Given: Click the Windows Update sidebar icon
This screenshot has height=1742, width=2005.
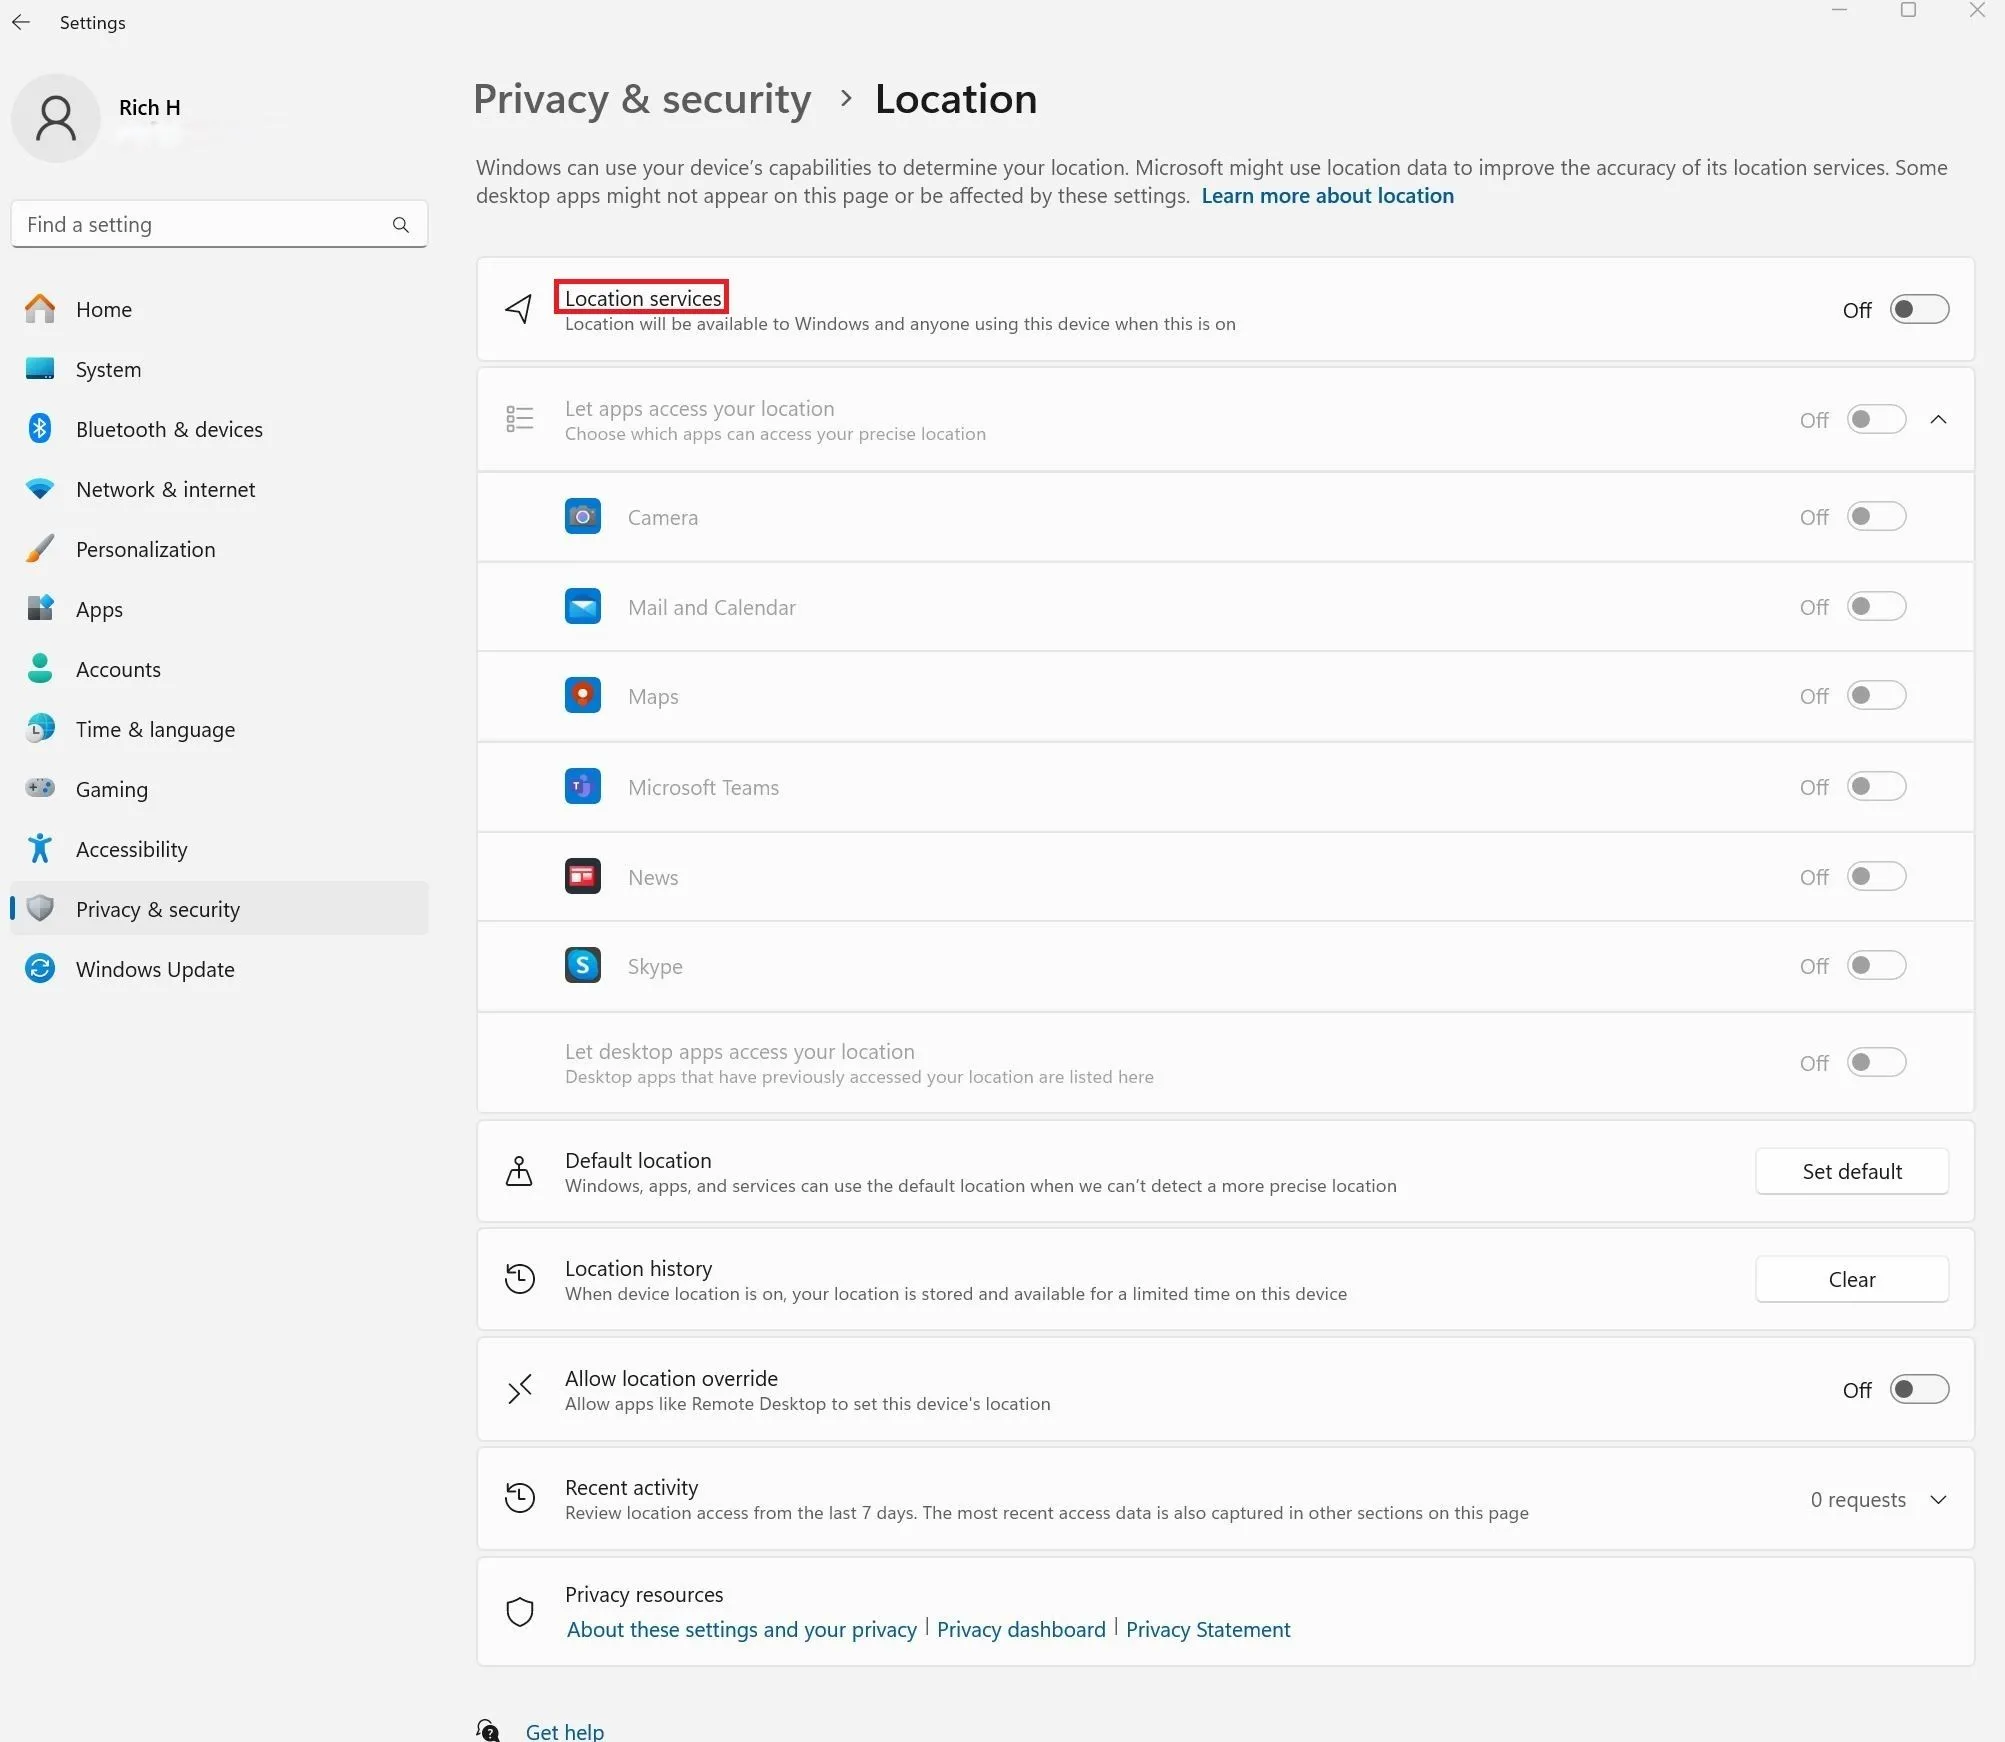Looking at the screenshot, I should coord(40,969).
